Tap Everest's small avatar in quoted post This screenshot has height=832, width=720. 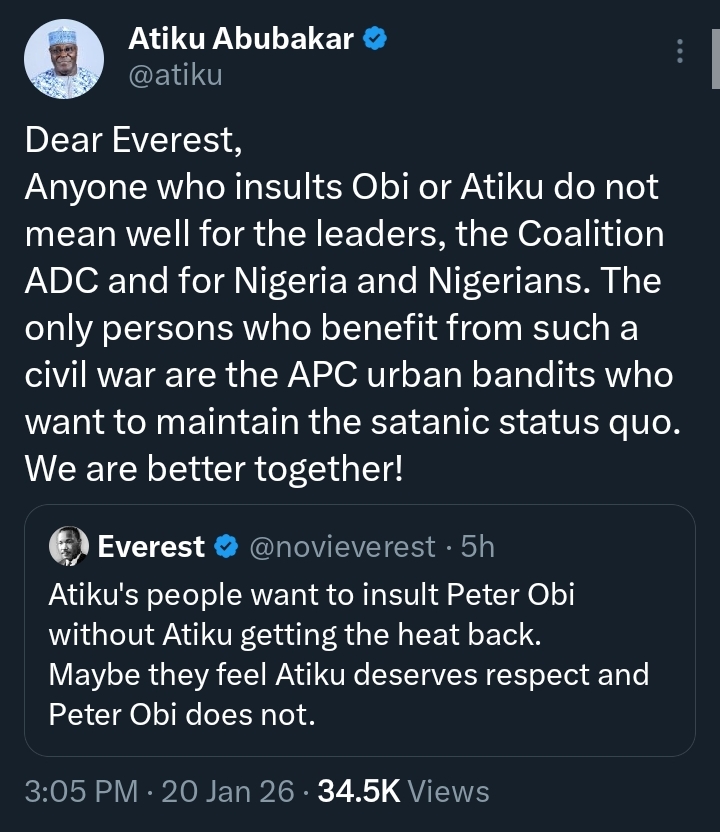pos(70,546)
